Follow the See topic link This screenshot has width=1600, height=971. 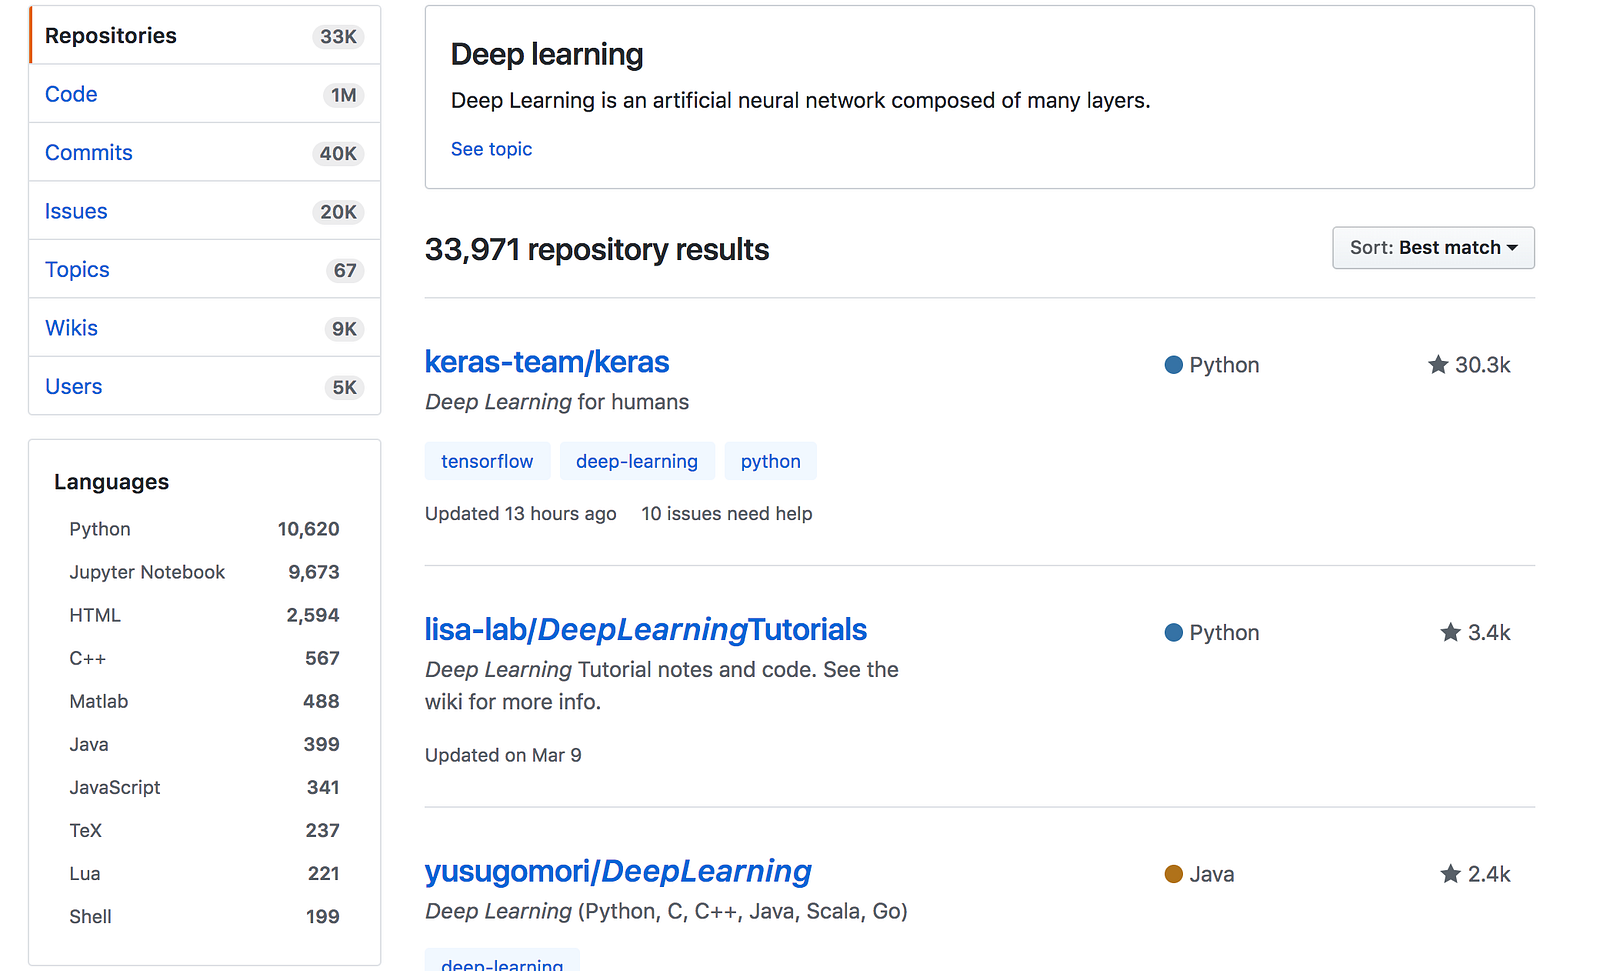point(491,149)
